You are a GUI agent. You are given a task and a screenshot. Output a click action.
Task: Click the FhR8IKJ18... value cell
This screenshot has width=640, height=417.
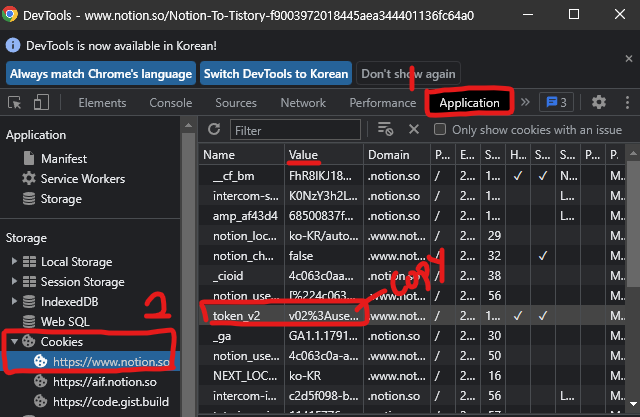tap(324, 175)
